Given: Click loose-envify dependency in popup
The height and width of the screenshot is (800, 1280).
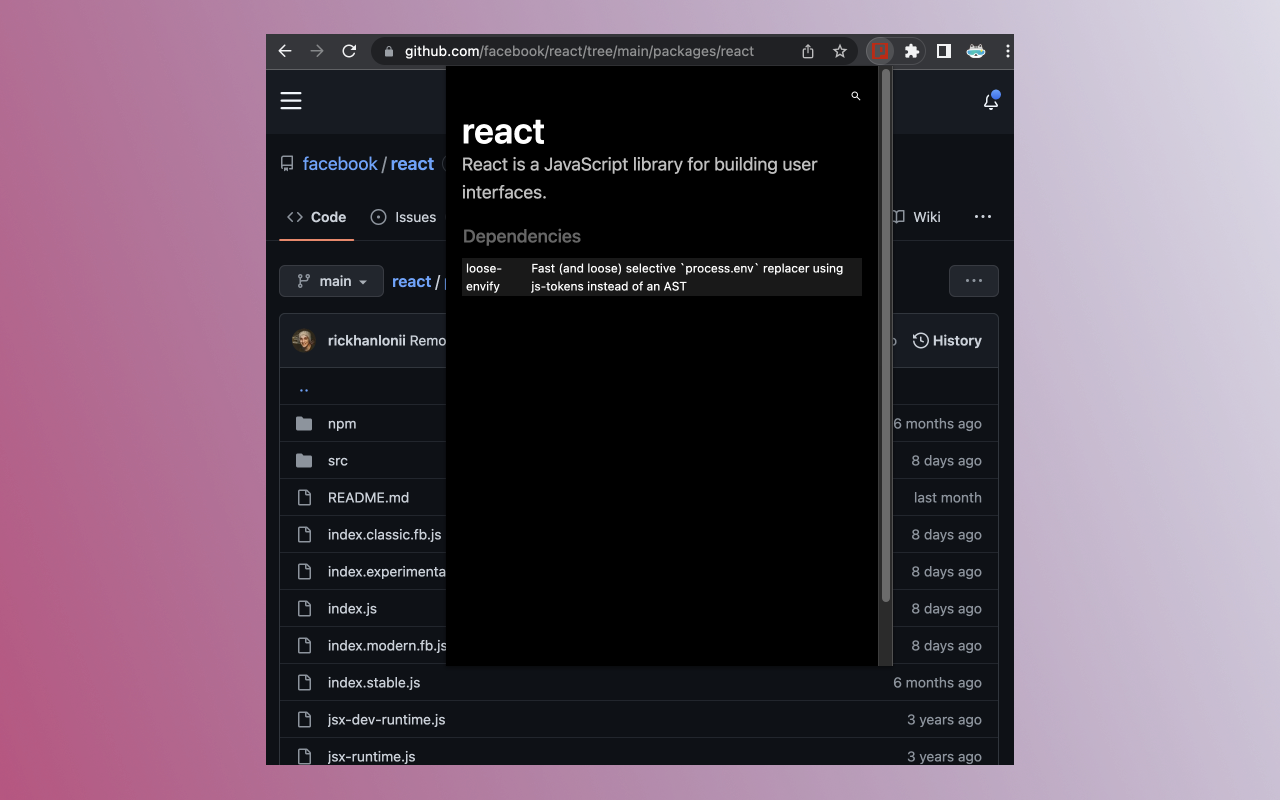Looking at the screenshot, I should 484,277.
